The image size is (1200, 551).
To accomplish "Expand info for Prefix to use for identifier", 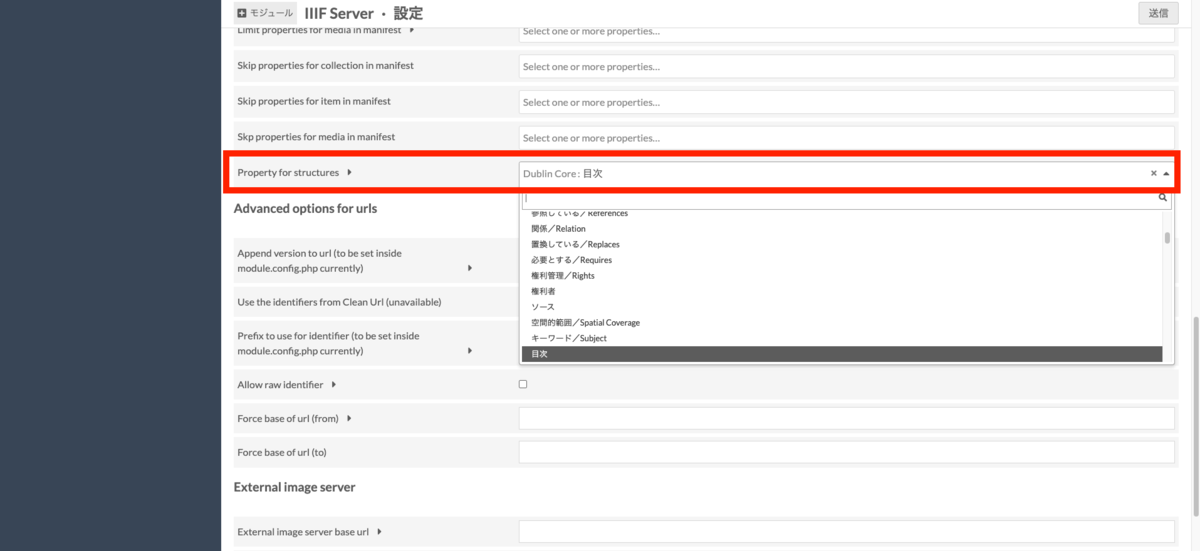I will point(470,351).
